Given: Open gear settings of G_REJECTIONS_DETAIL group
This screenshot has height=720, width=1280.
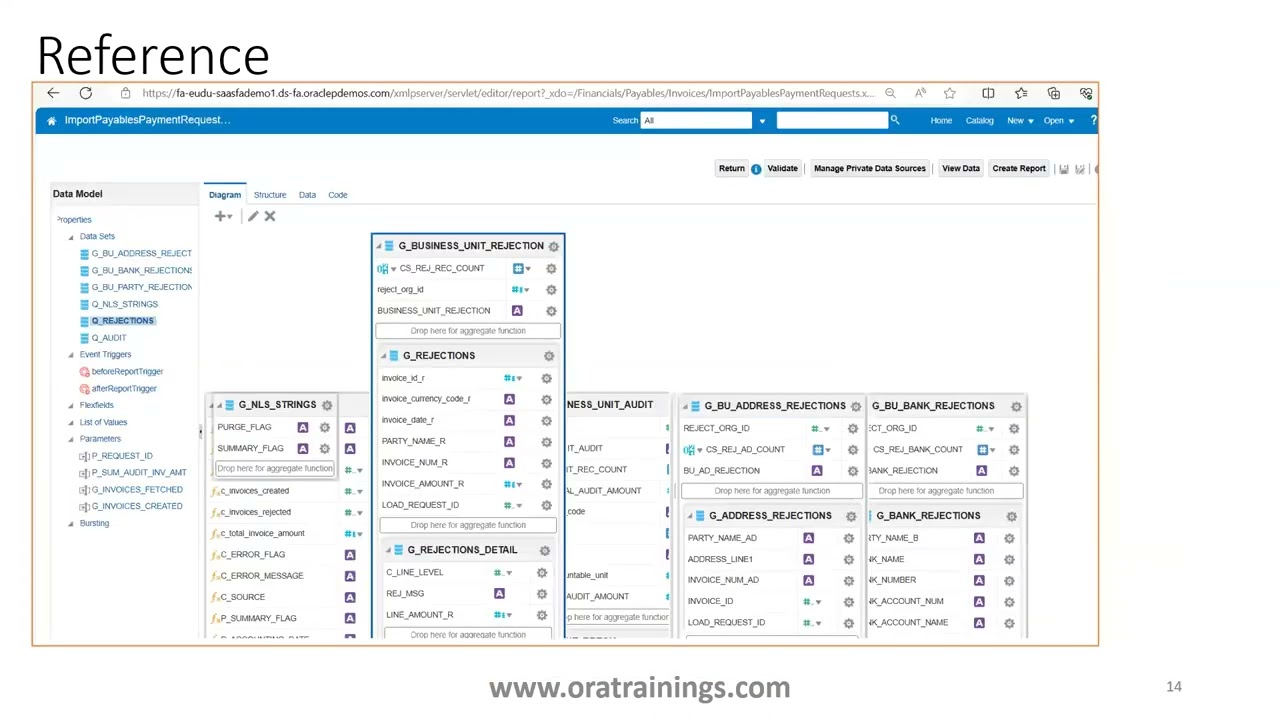Looking at the screenshot, I should [x=545, y=550].
